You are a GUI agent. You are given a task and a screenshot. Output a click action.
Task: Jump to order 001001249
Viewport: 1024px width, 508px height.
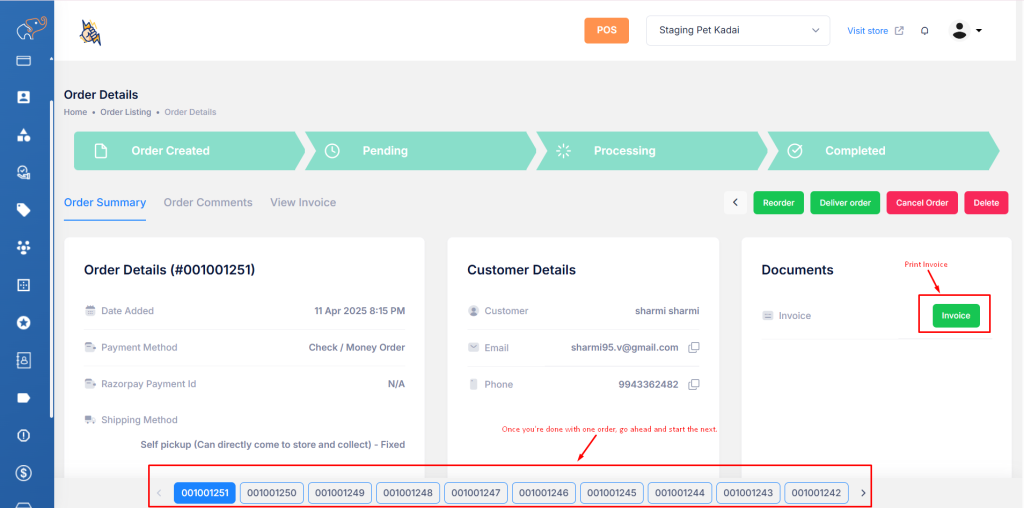[340, 493]
